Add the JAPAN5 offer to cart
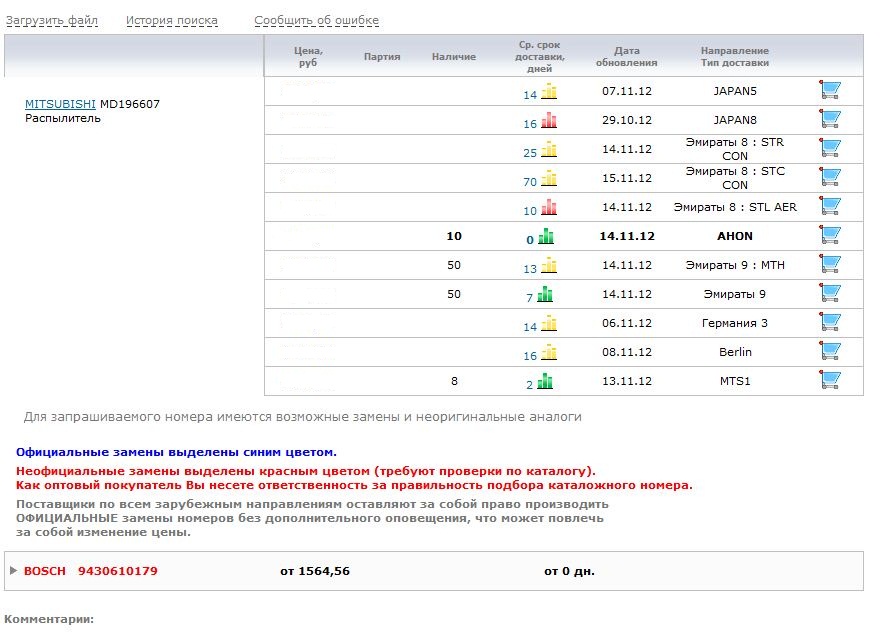Screen dimensions: 881x635 click(829, 91)
